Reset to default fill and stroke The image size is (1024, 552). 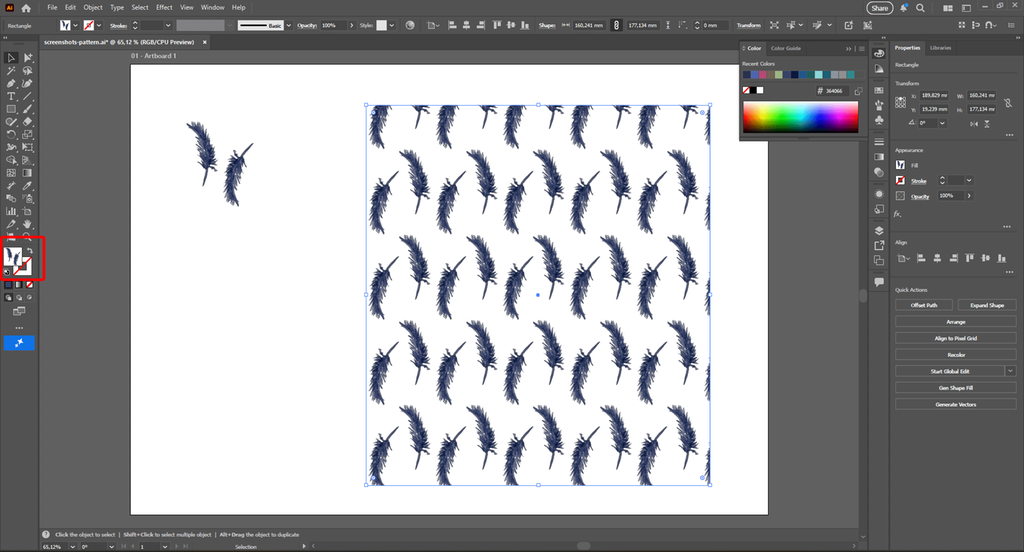pyautogui.click(x=7, y=272)
